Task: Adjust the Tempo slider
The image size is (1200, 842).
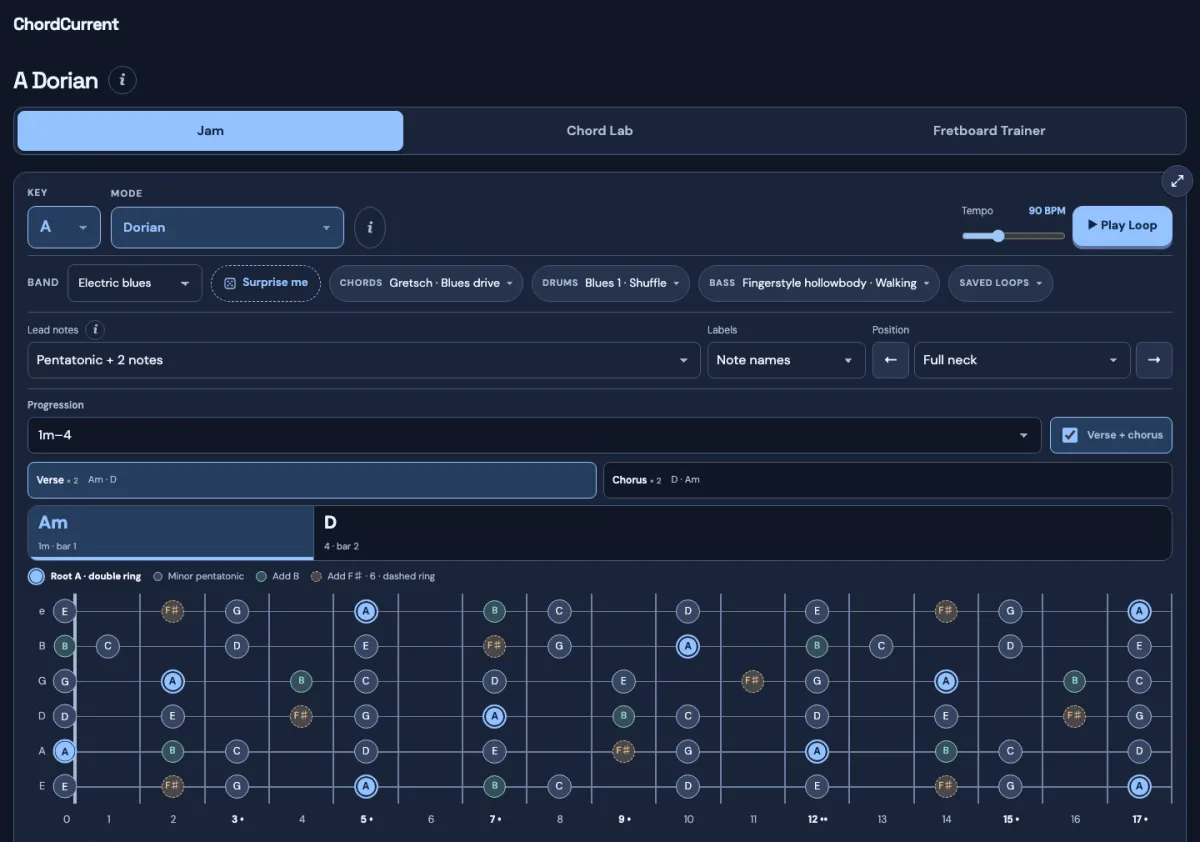Action: (x=1013, y=236)
